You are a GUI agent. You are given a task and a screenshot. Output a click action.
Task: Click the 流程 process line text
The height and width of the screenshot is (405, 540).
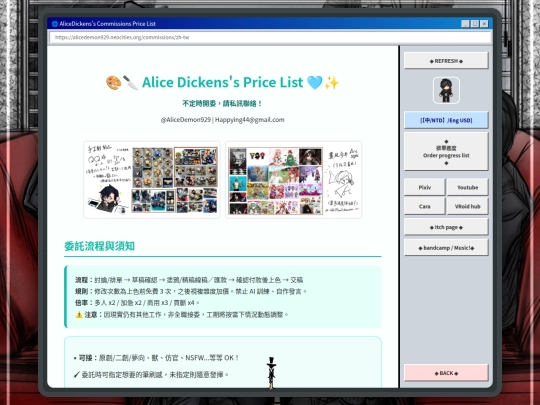click(189, 280)
